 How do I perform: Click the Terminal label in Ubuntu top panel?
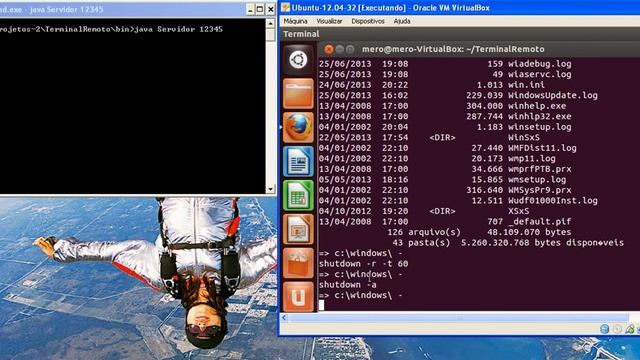(301, 34)
